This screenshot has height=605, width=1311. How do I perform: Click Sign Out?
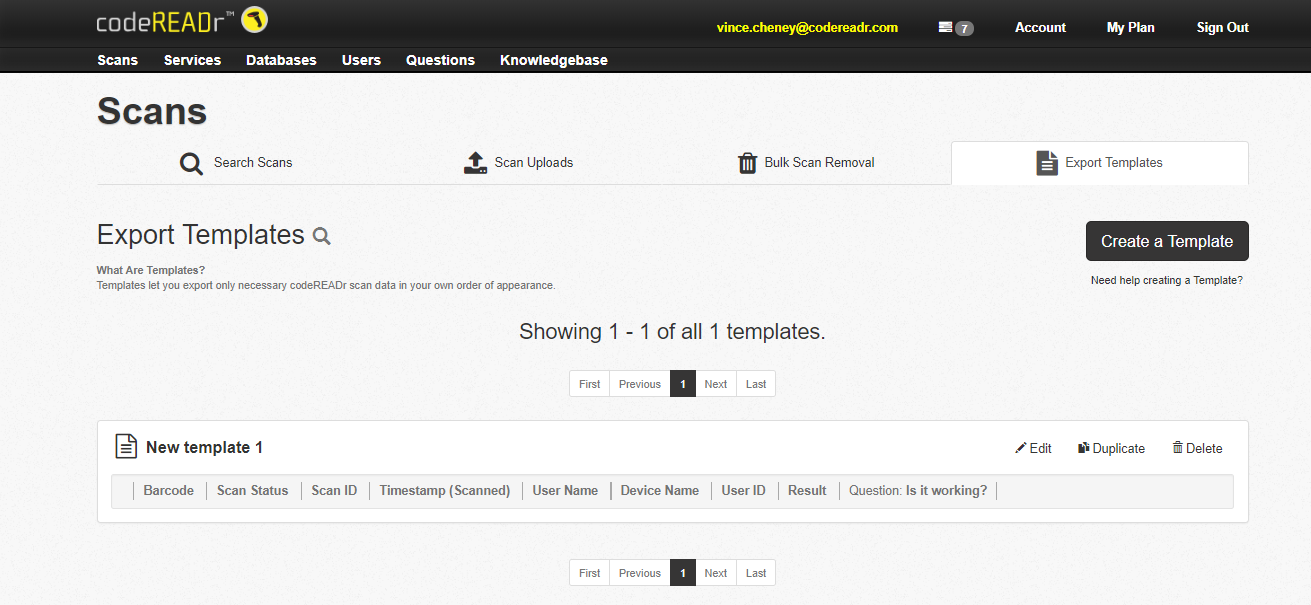tap(1223, 28)
